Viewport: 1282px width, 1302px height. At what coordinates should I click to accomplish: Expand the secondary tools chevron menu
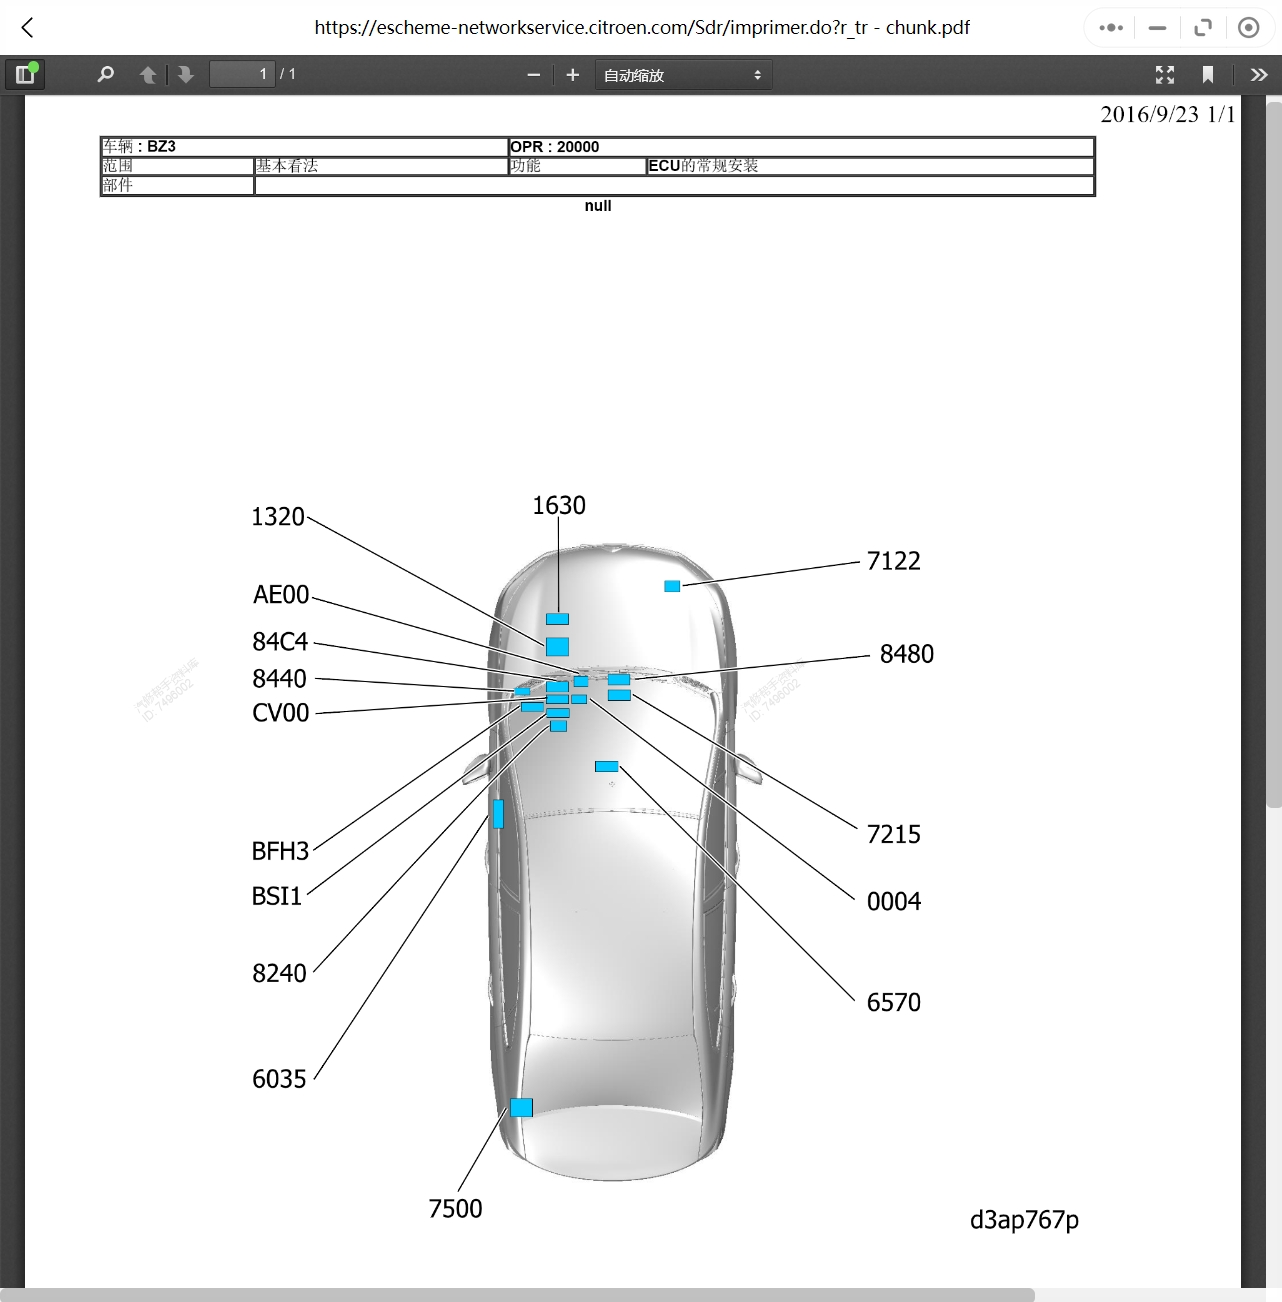[x=1258, y=75]
